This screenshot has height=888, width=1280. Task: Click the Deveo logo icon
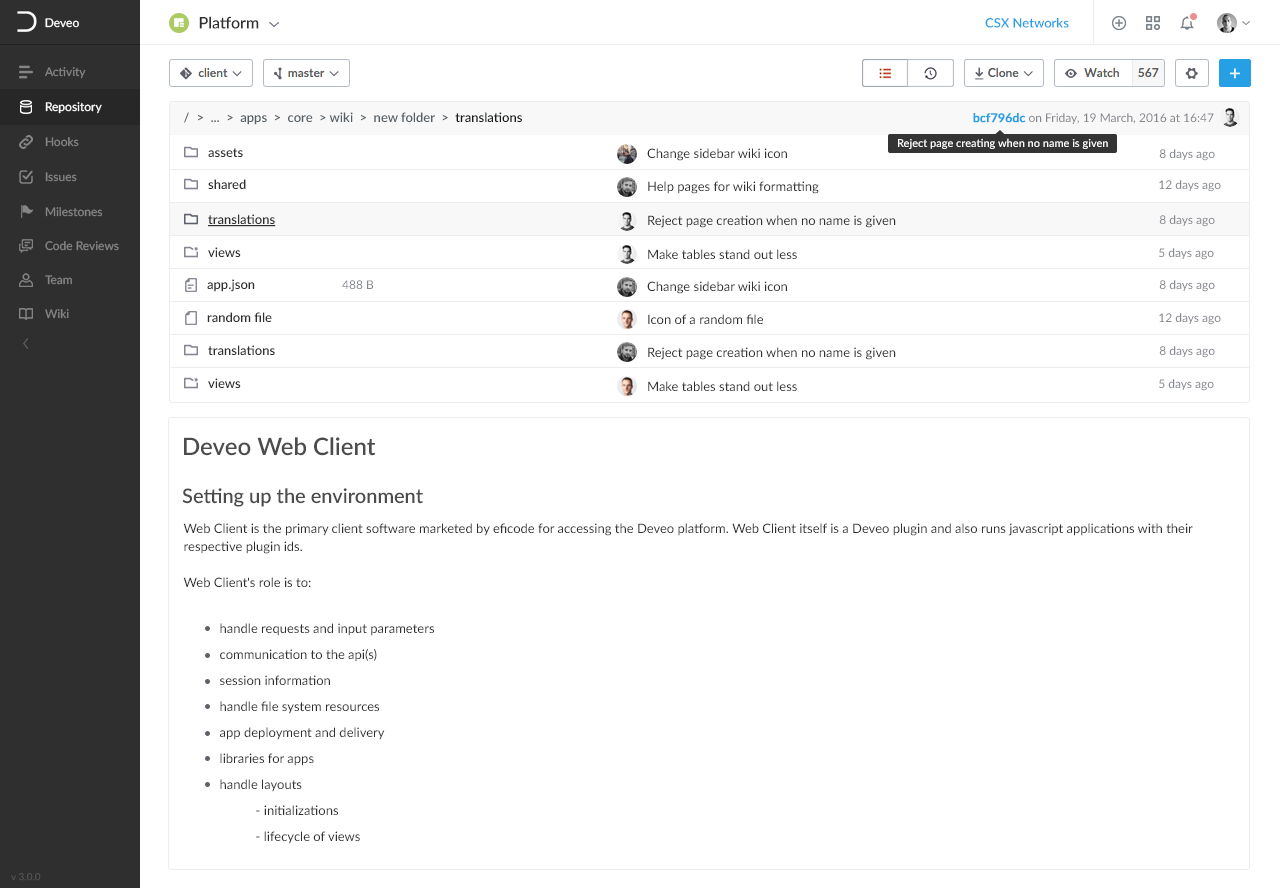click(x=27, y=22)
